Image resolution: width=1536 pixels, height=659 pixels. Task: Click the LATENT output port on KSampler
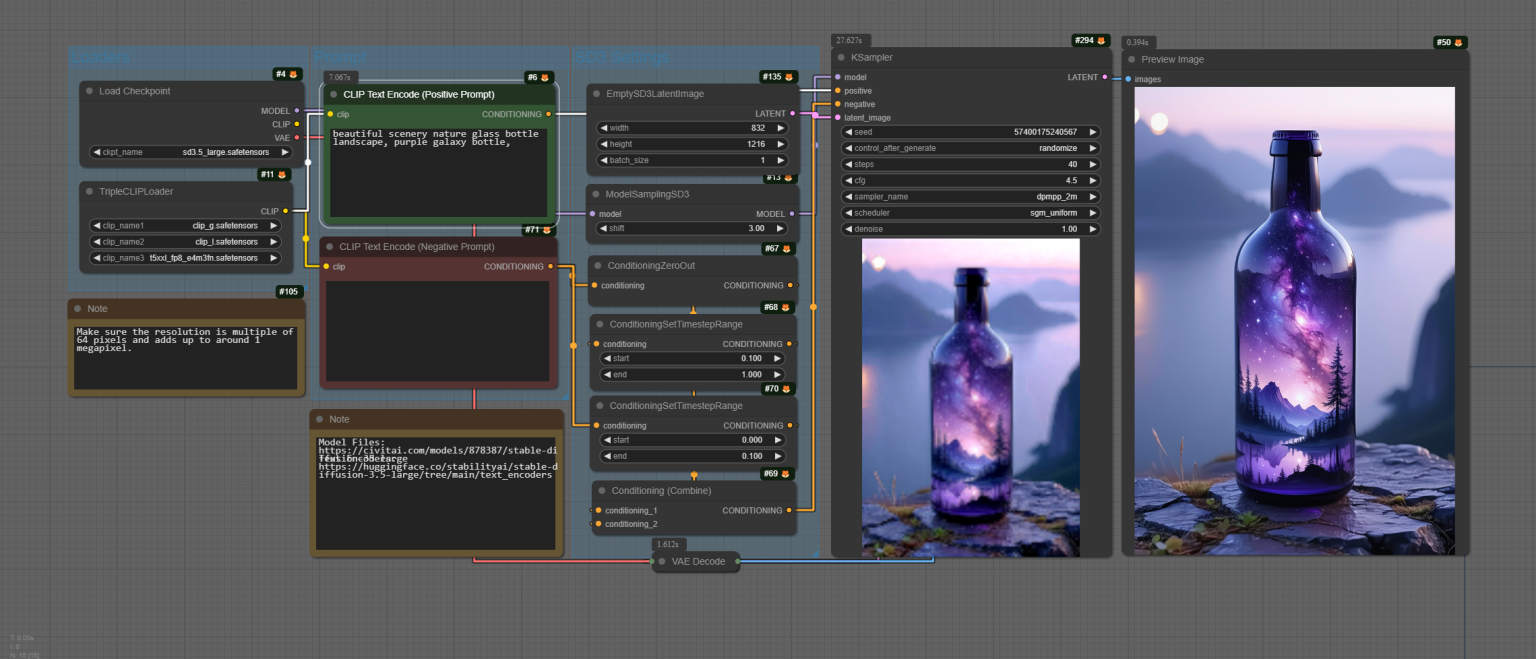1104,77
